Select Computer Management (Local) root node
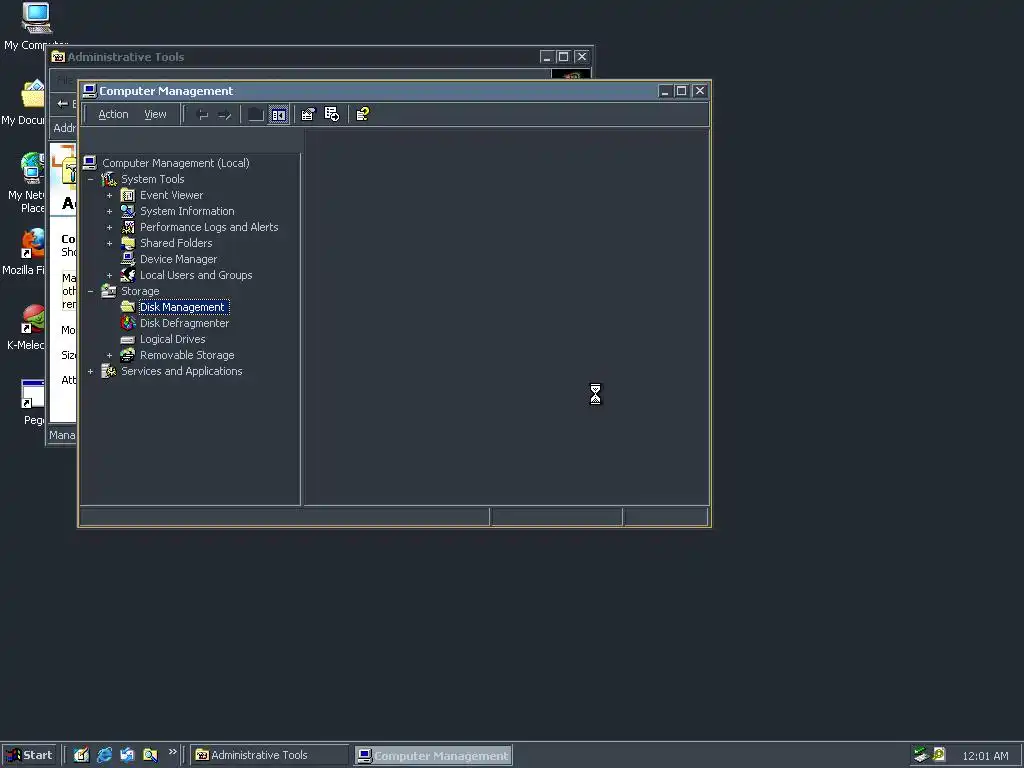1024x768 pixels. 176,163
